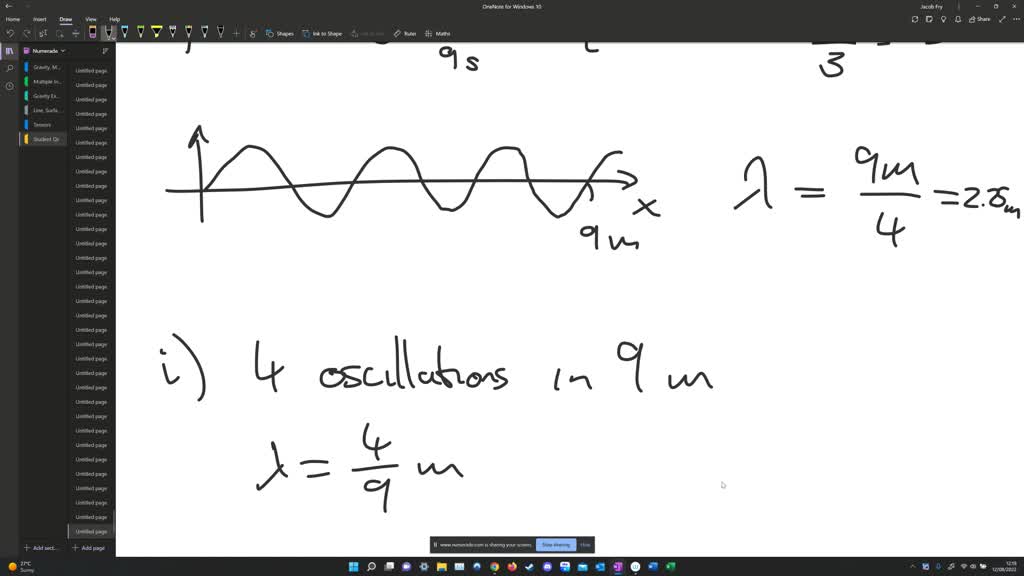Screen dimensions: 1024x576
Task: Show hidden system tray icons
Action: (912, 566)
